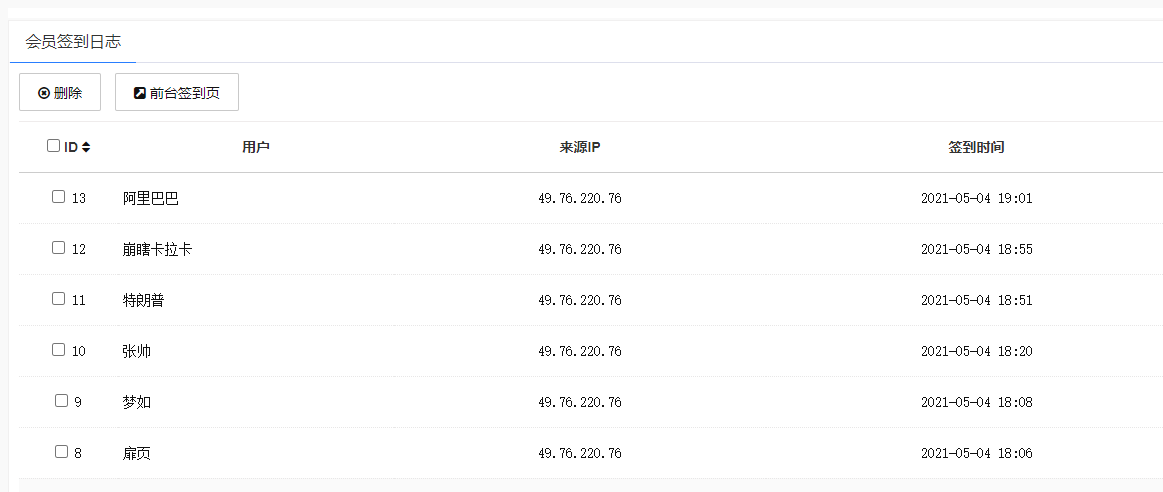1163x492 pixels.
Task: Click the 来源IP column header
Action: (580, 147)
